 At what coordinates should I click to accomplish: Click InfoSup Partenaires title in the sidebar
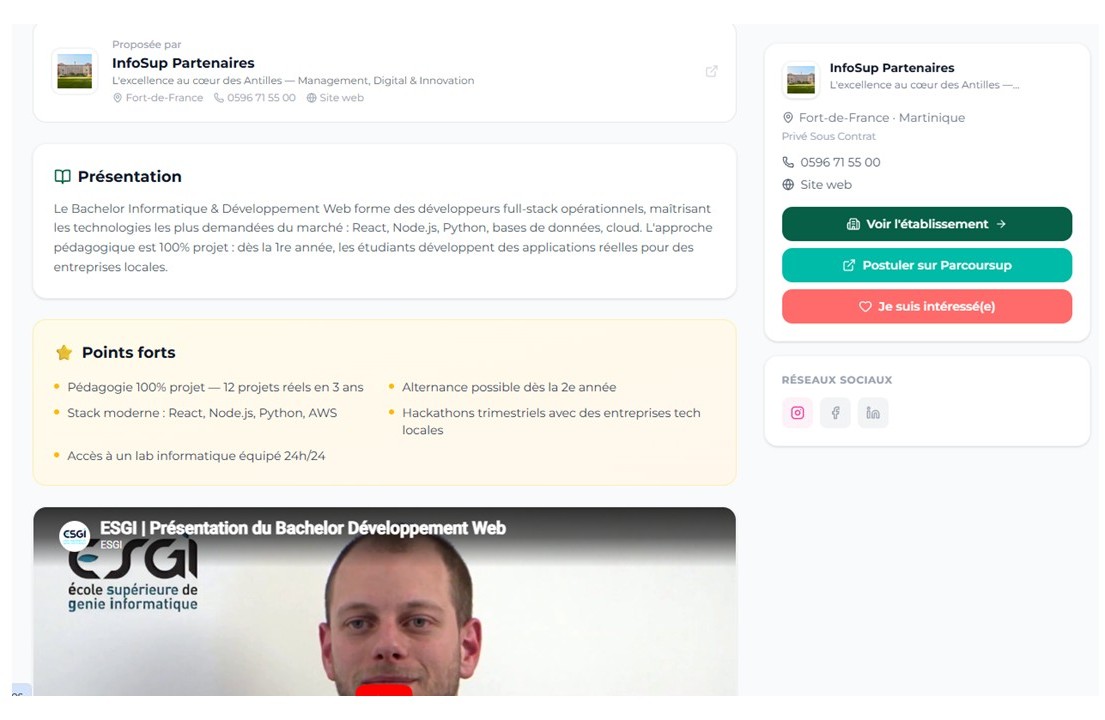click(x=892, y=68)
